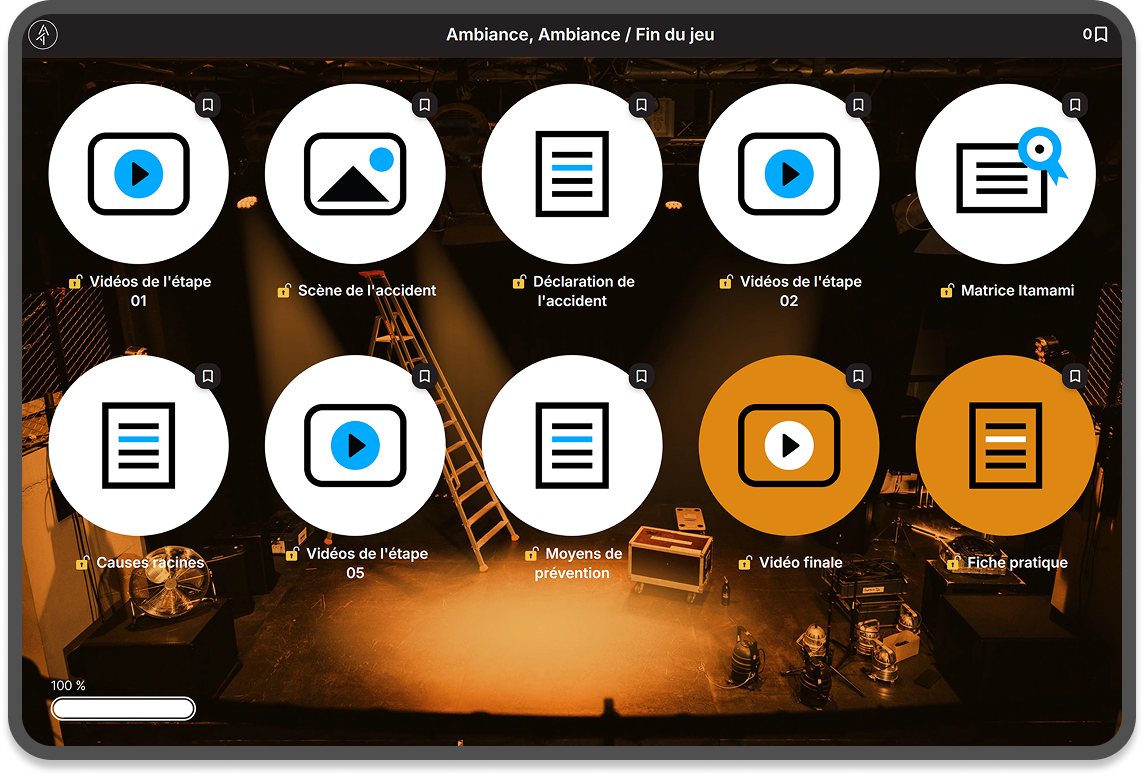Bookmark the Matrice Itamami item
Screen dimensions: 1144x776
click(x=1075, y=104)
